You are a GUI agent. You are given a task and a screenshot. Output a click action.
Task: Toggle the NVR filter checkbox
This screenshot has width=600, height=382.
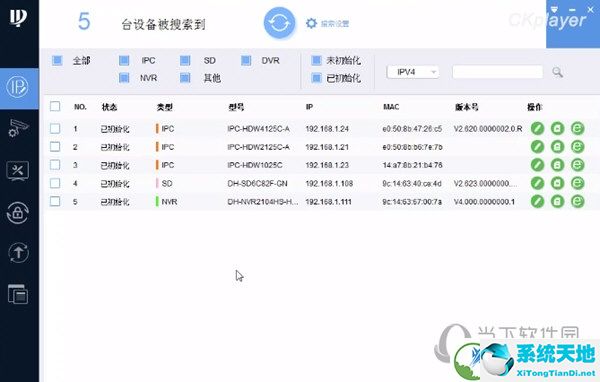pos(124,78)
